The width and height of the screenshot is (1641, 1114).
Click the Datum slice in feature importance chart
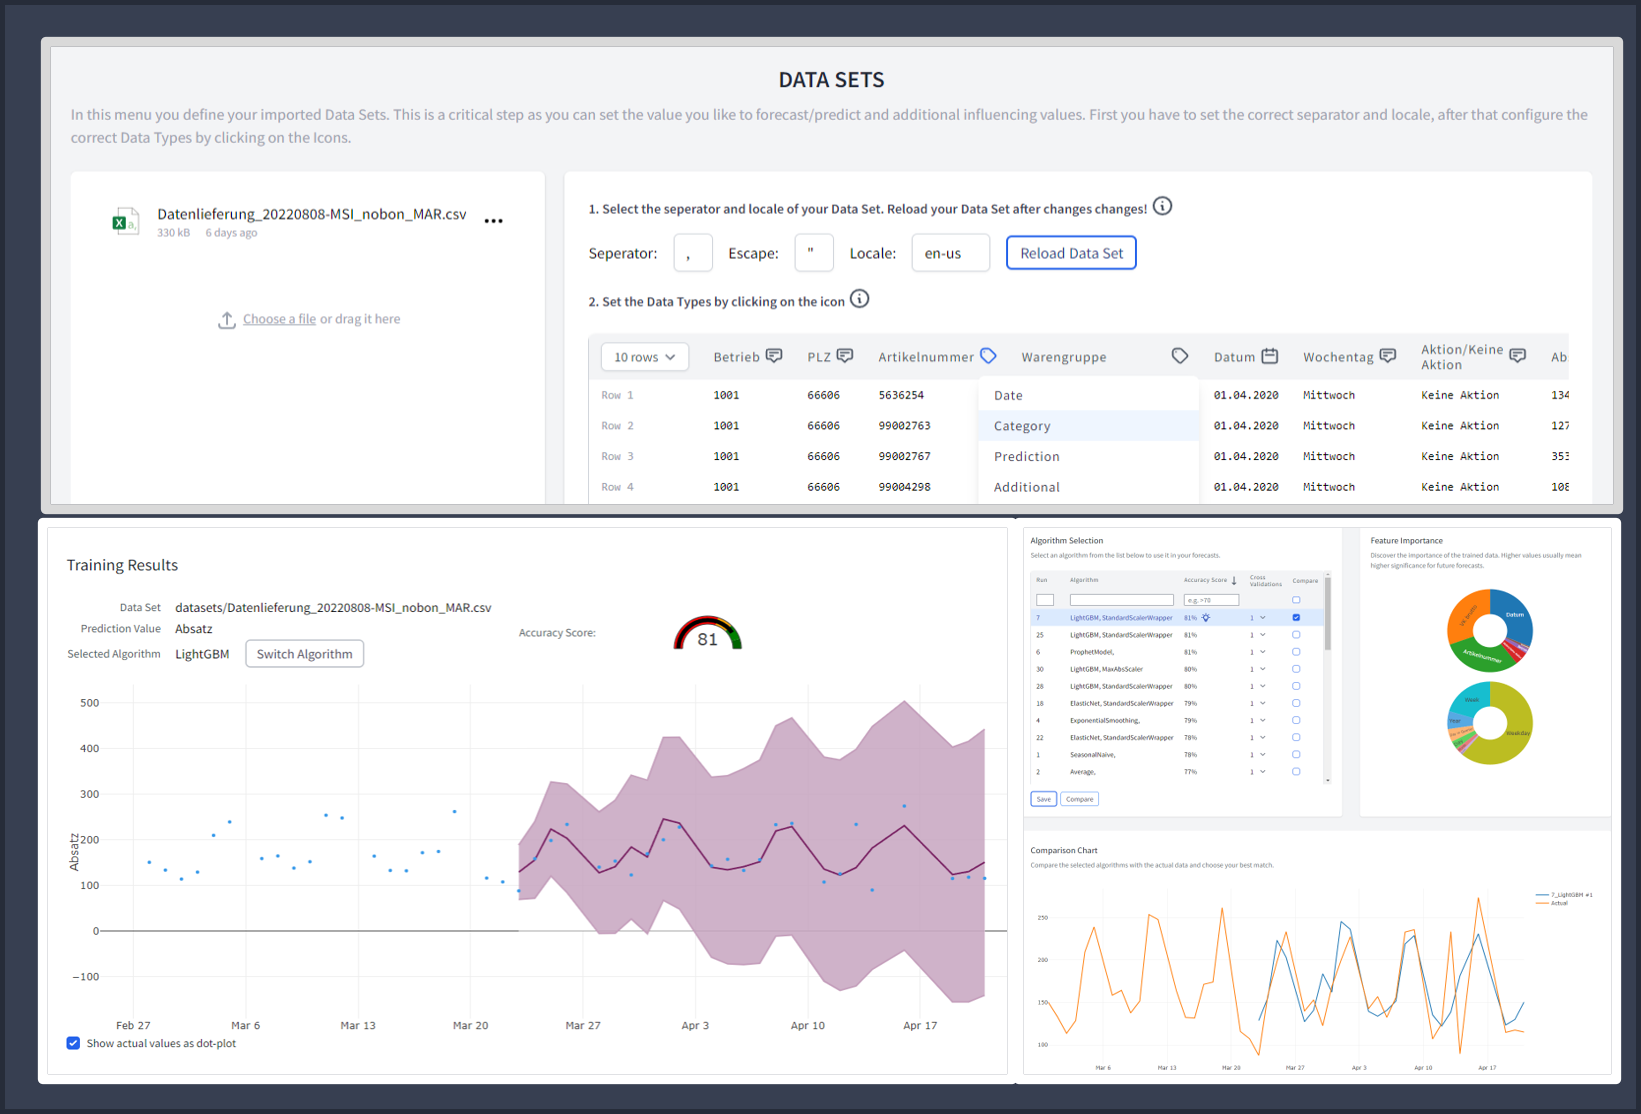[1514, 612]
